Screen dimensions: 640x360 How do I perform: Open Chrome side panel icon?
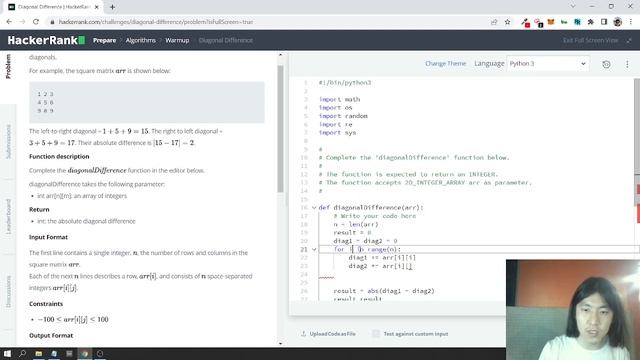tap(604, 22)
